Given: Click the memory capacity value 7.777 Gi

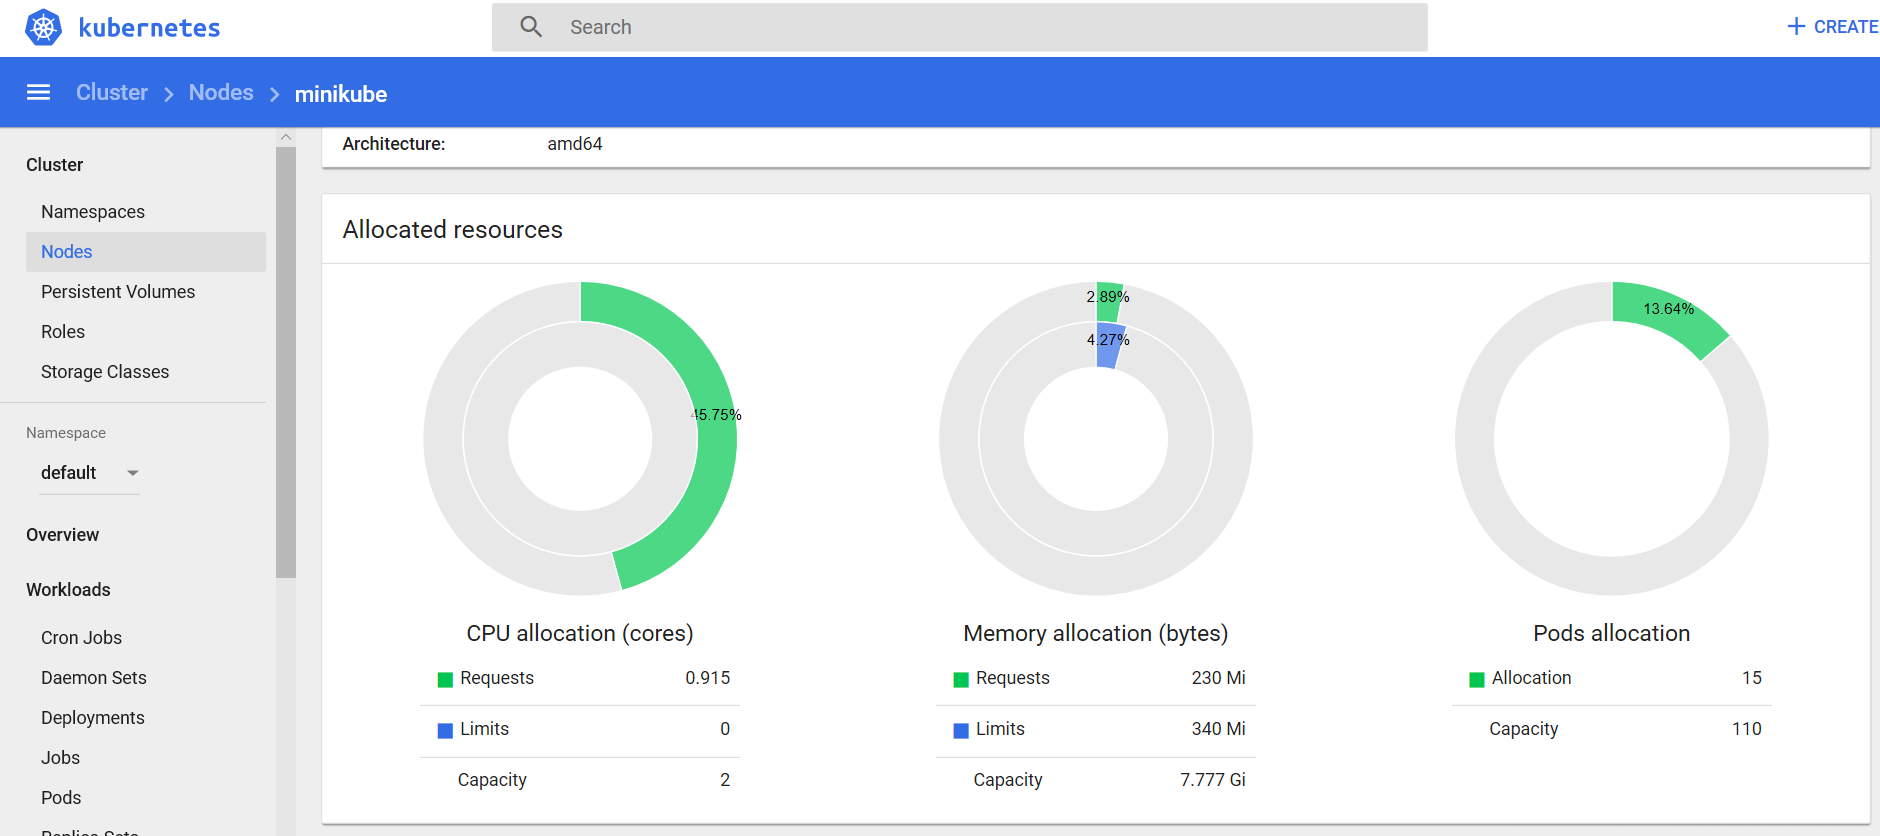Looking at the screenshot, I should pyautogui.click(x=1213, y=780).
